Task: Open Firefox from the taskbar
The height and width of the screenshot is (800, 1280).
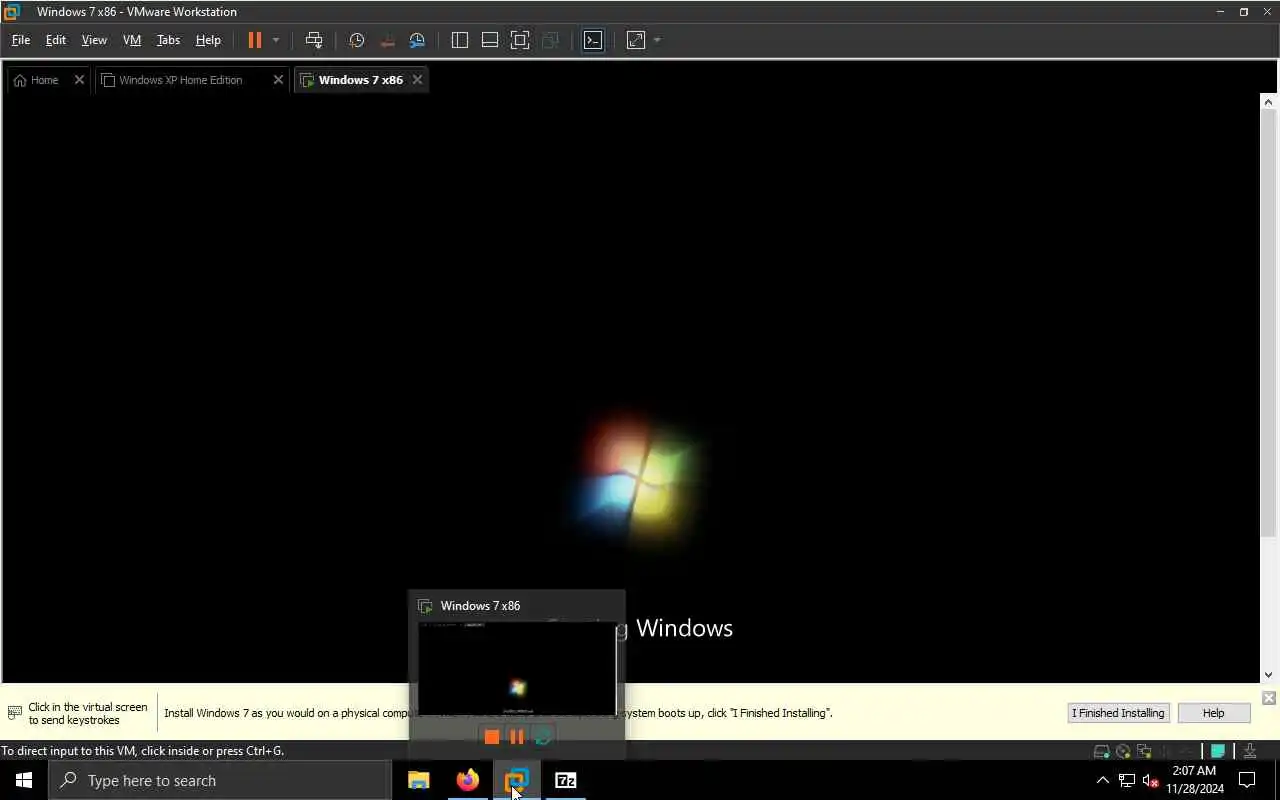Action: (x=467, y=780)
